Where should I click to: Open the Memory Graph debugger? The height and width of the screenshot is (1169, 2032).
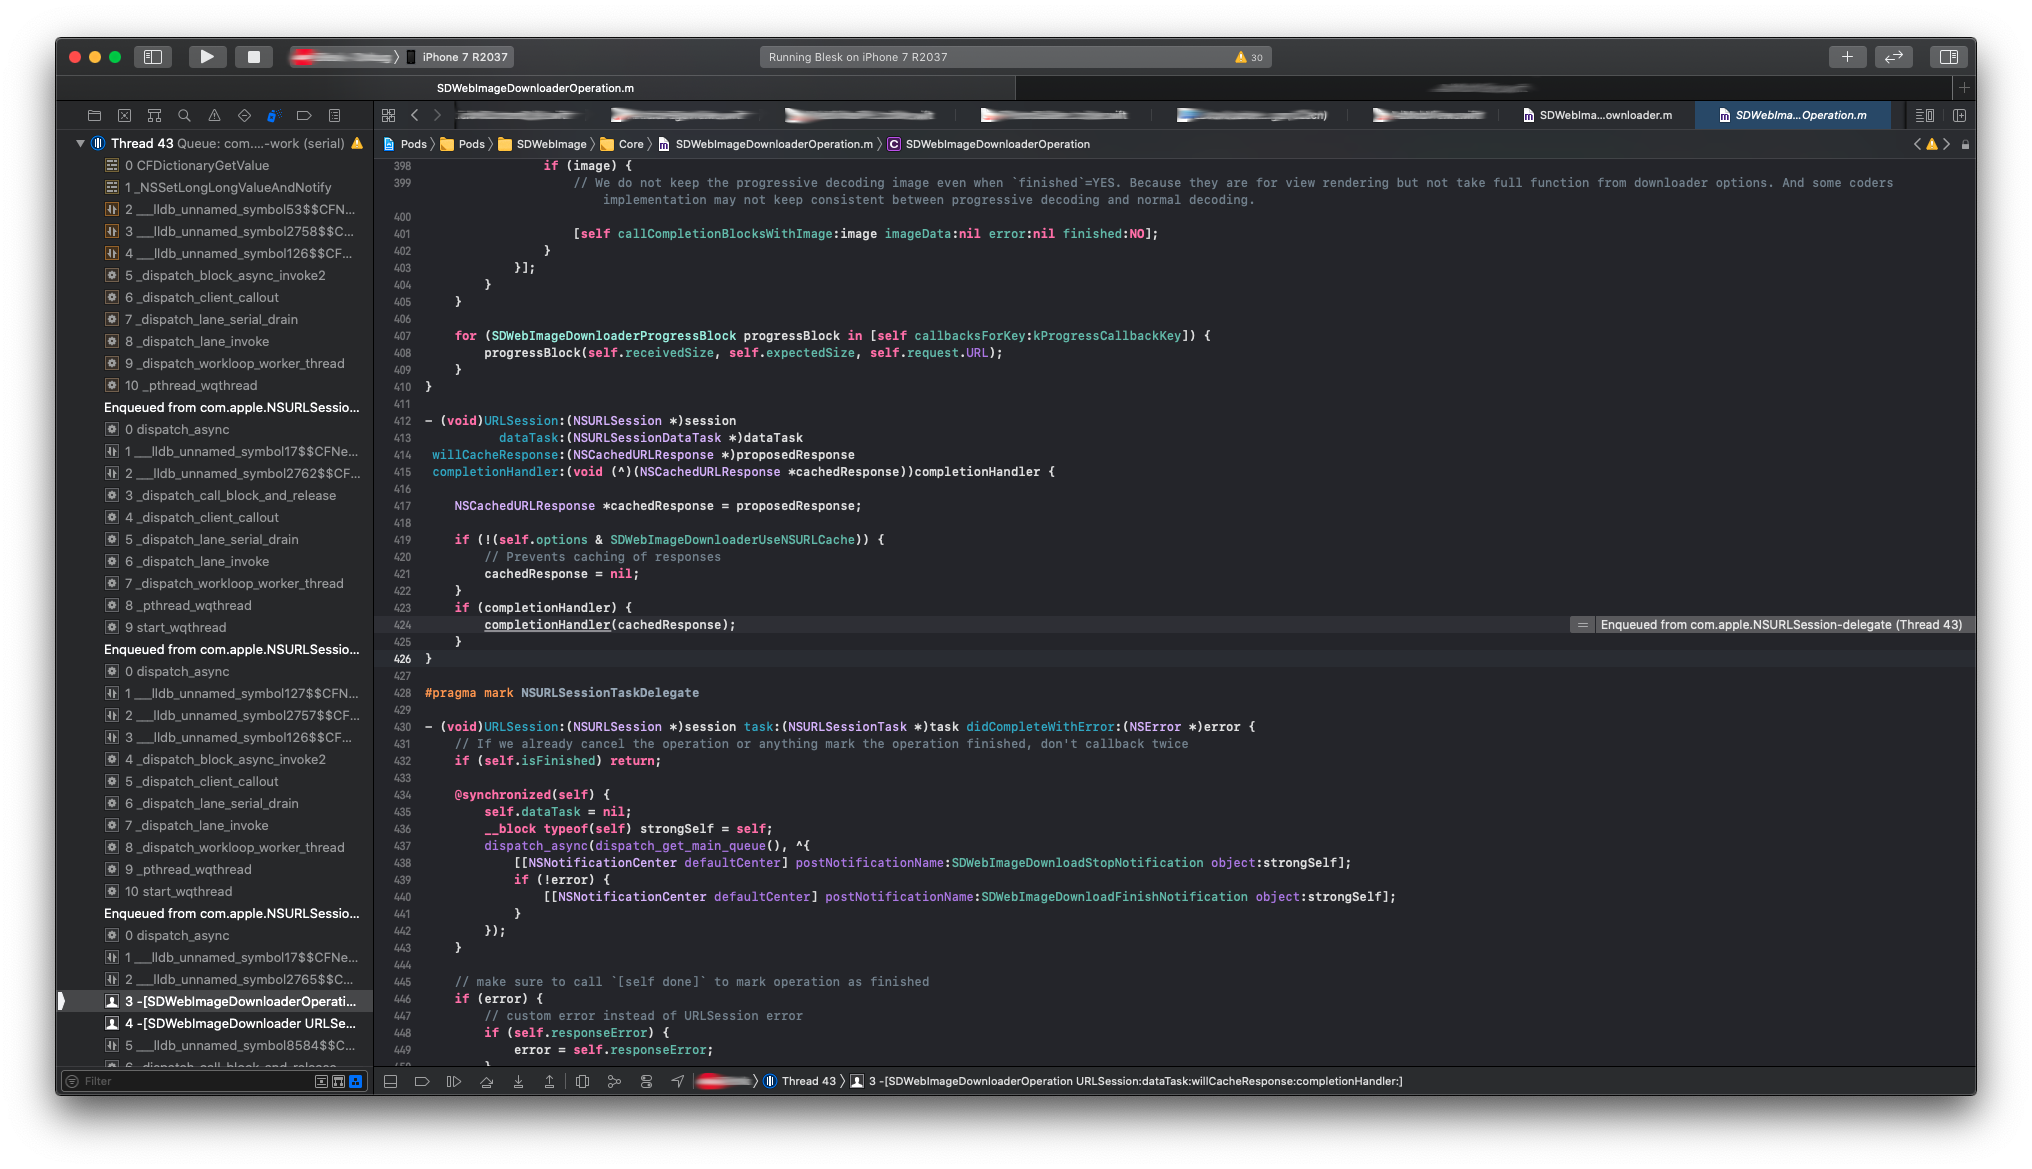615,1081
